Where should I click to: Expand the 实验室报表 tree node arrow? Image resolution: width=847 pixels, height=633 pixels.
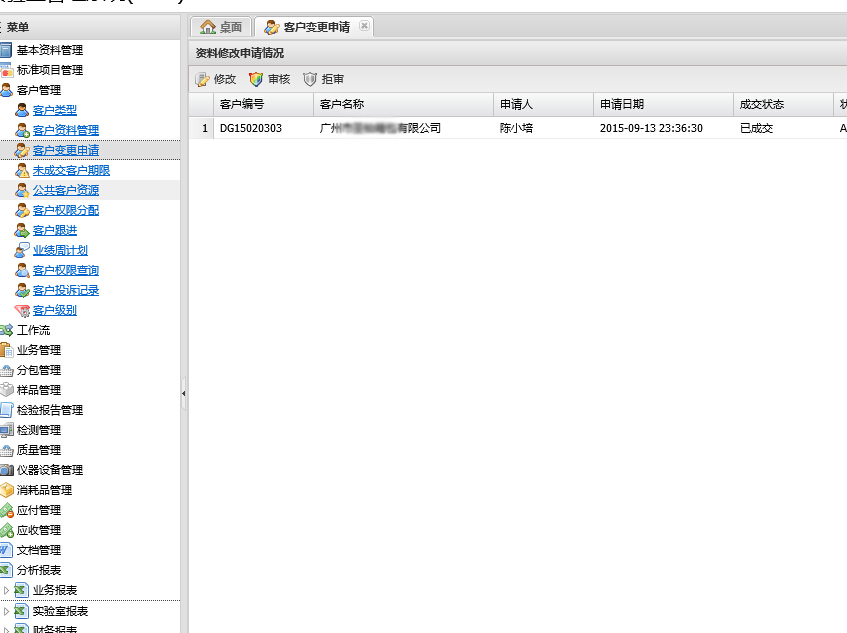coord(6,611)
